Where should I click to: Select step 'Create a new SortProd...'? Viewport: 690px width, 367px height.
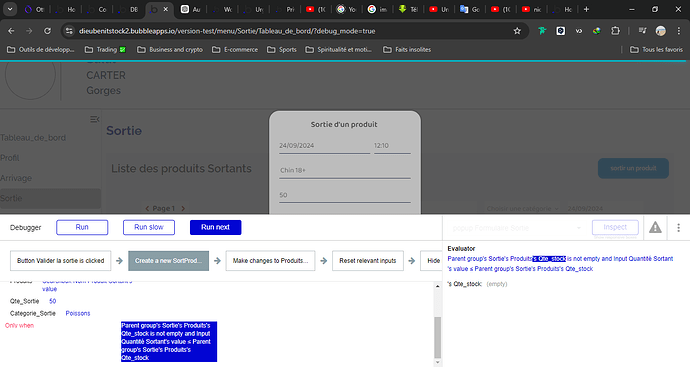point(169,261)
